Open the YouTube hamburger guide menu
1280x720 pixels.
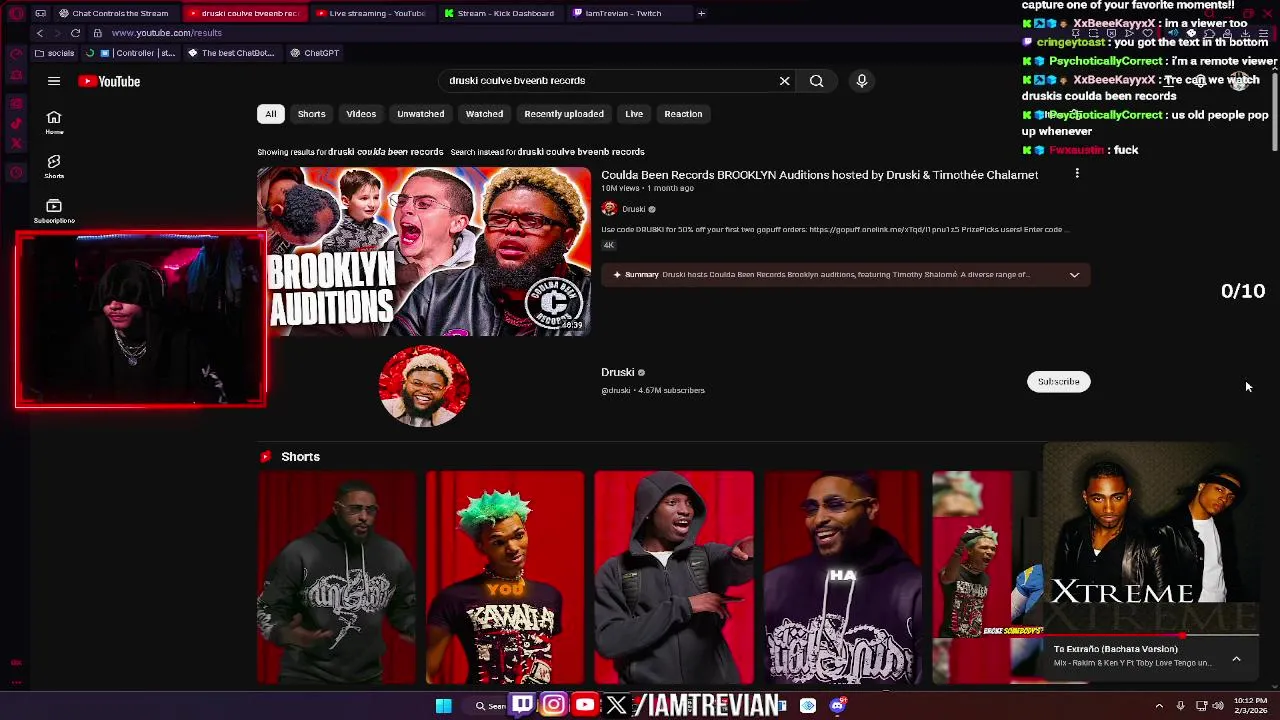pos(54,81)
